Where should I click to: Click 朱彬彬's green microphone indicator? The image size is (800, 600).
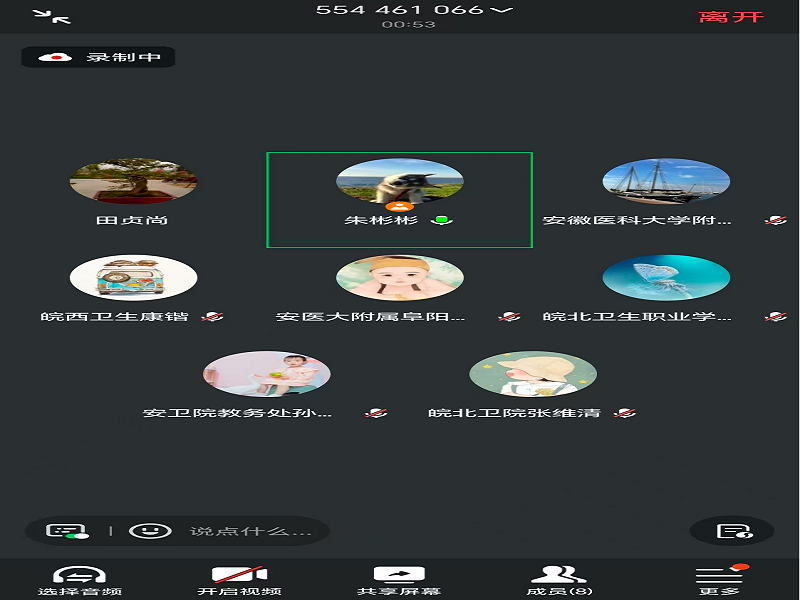442,220
